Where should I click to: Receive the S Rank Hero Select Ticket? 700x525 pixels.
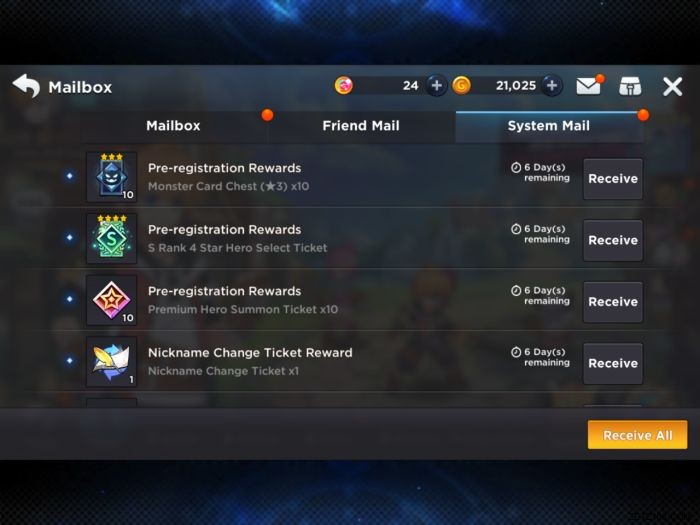(613, 240)
